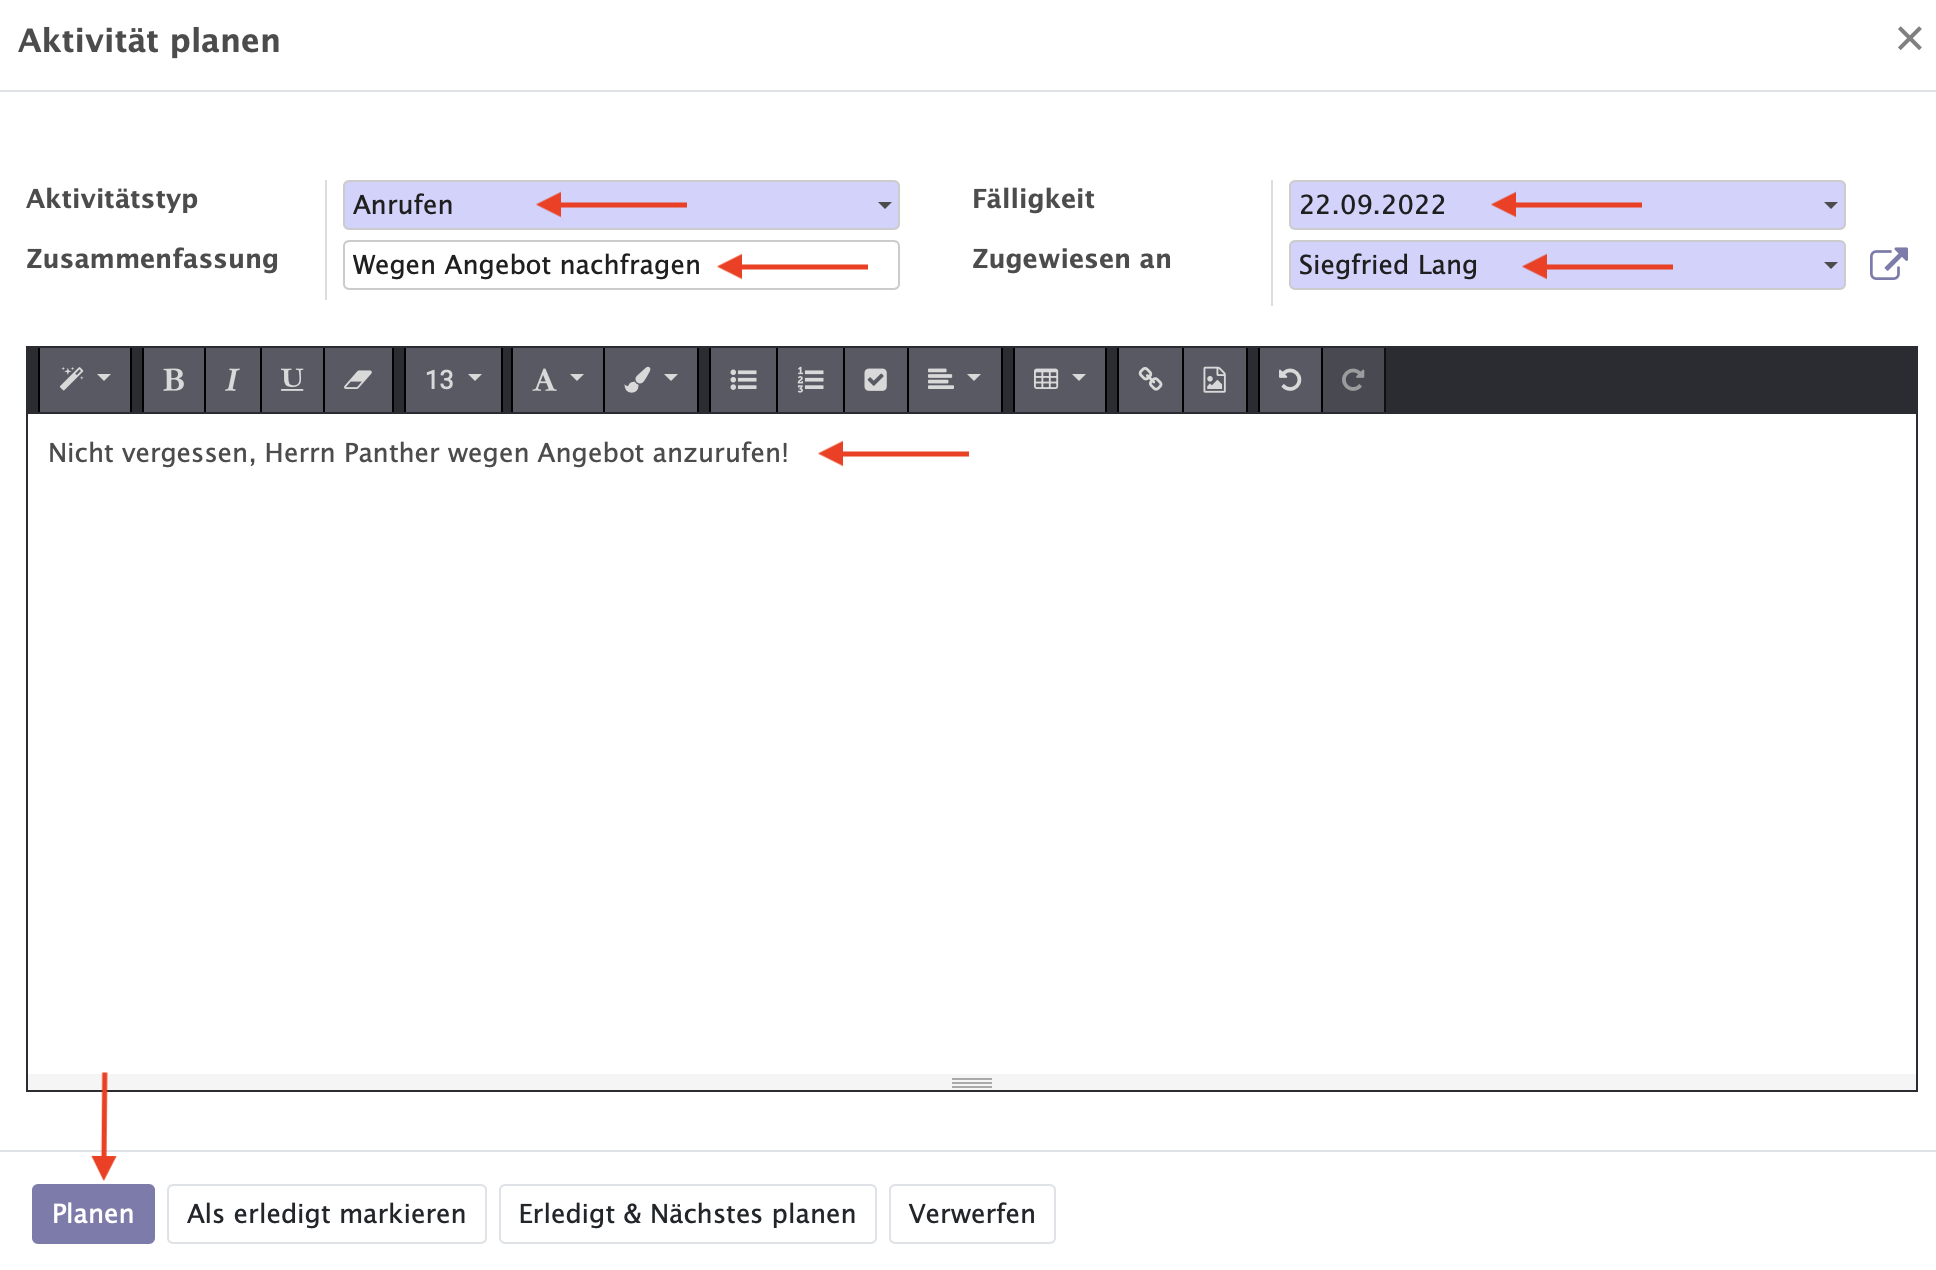Click Erledigt & Nächstes planen
1936x1270 pixels.
[688, 1214]
